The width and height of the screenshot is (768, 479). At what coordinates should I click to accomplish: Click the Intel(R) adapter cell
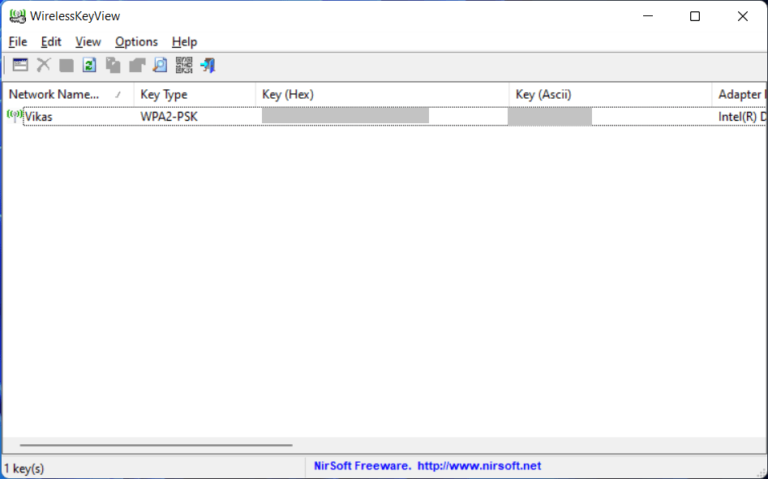point(742,117)
